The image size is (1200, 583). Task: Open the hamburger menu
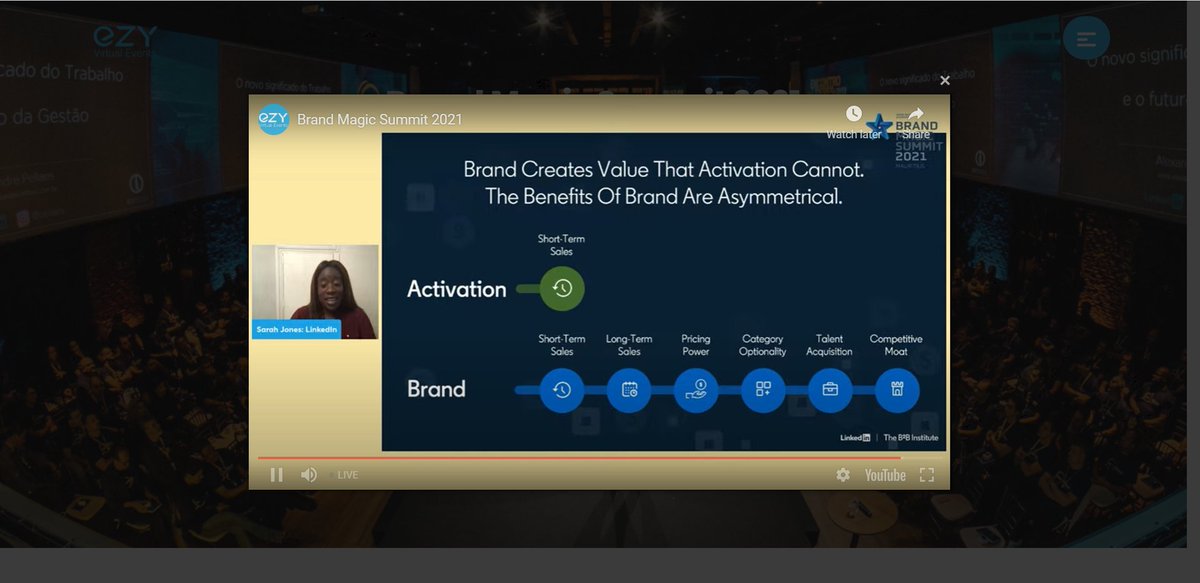1086,39
